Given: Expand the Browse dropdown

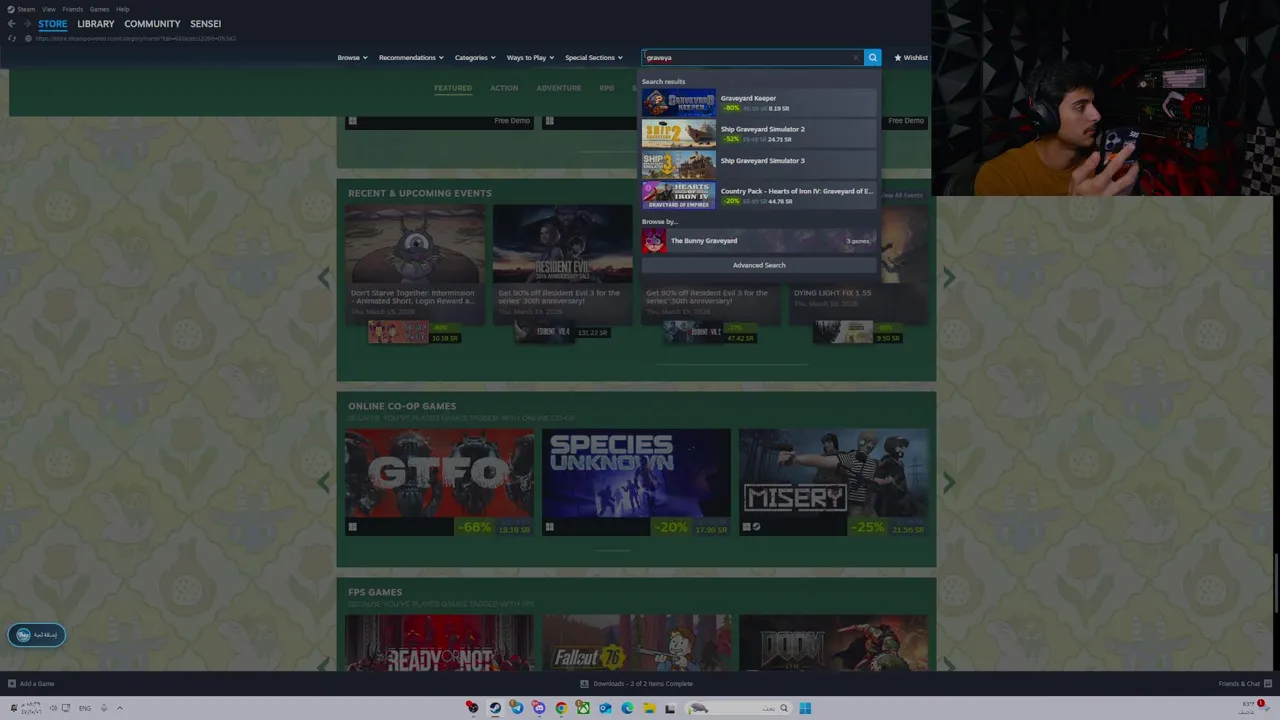Looking at the screenshot, I should (352, 57).
